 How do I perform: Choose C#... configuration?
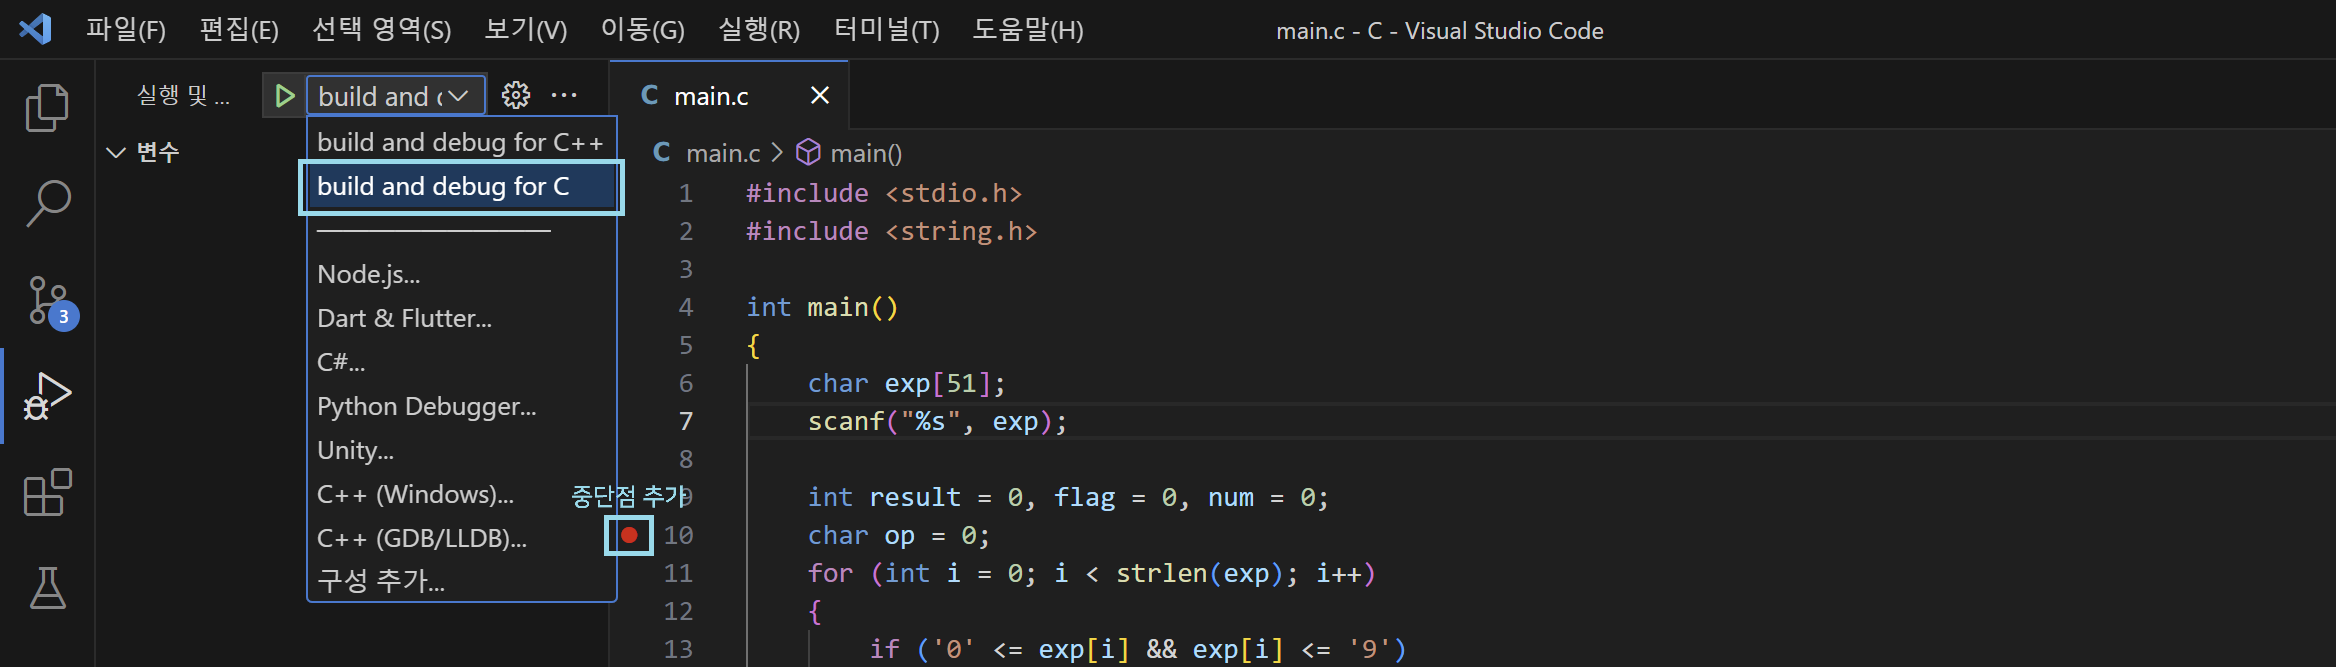click(x=461, y=362)
